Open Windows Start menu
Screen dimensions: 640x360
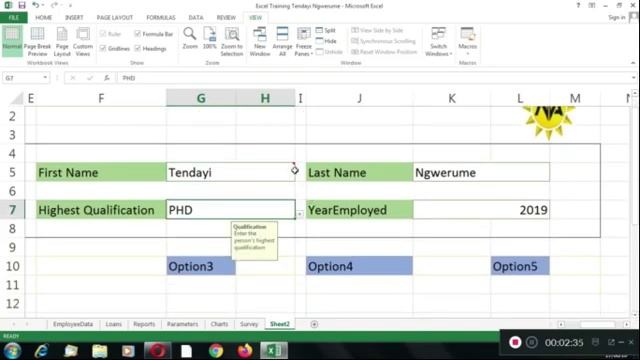click(12, 351)
